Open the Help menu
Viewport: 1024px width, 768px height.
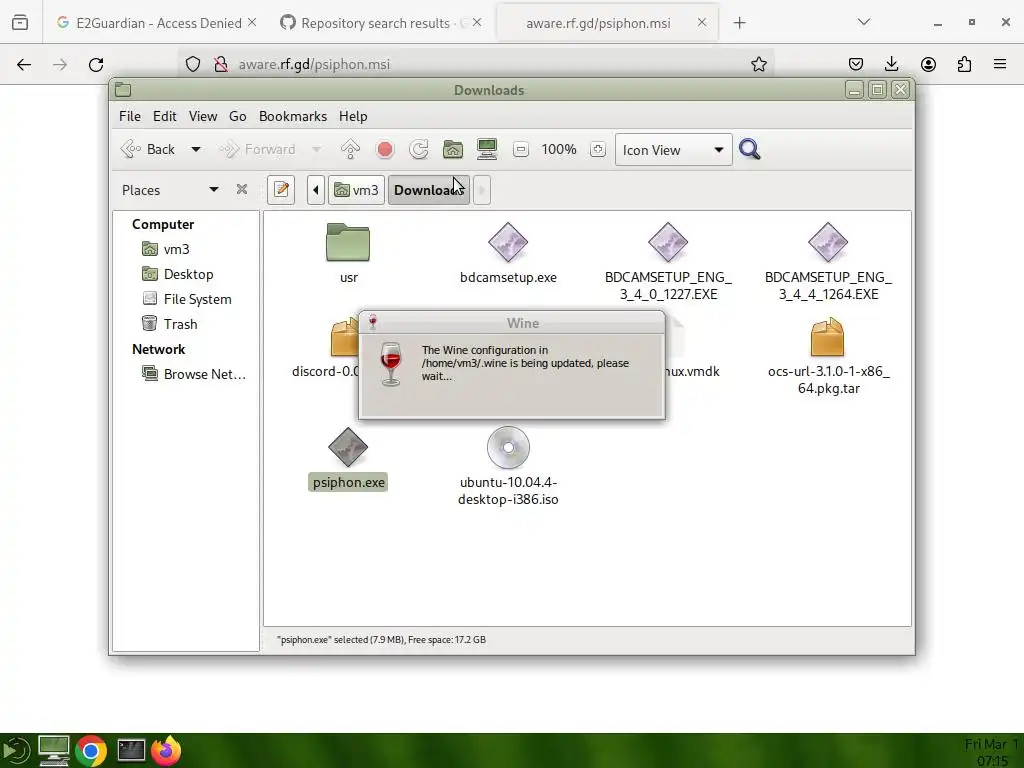(x=353, y=116)
